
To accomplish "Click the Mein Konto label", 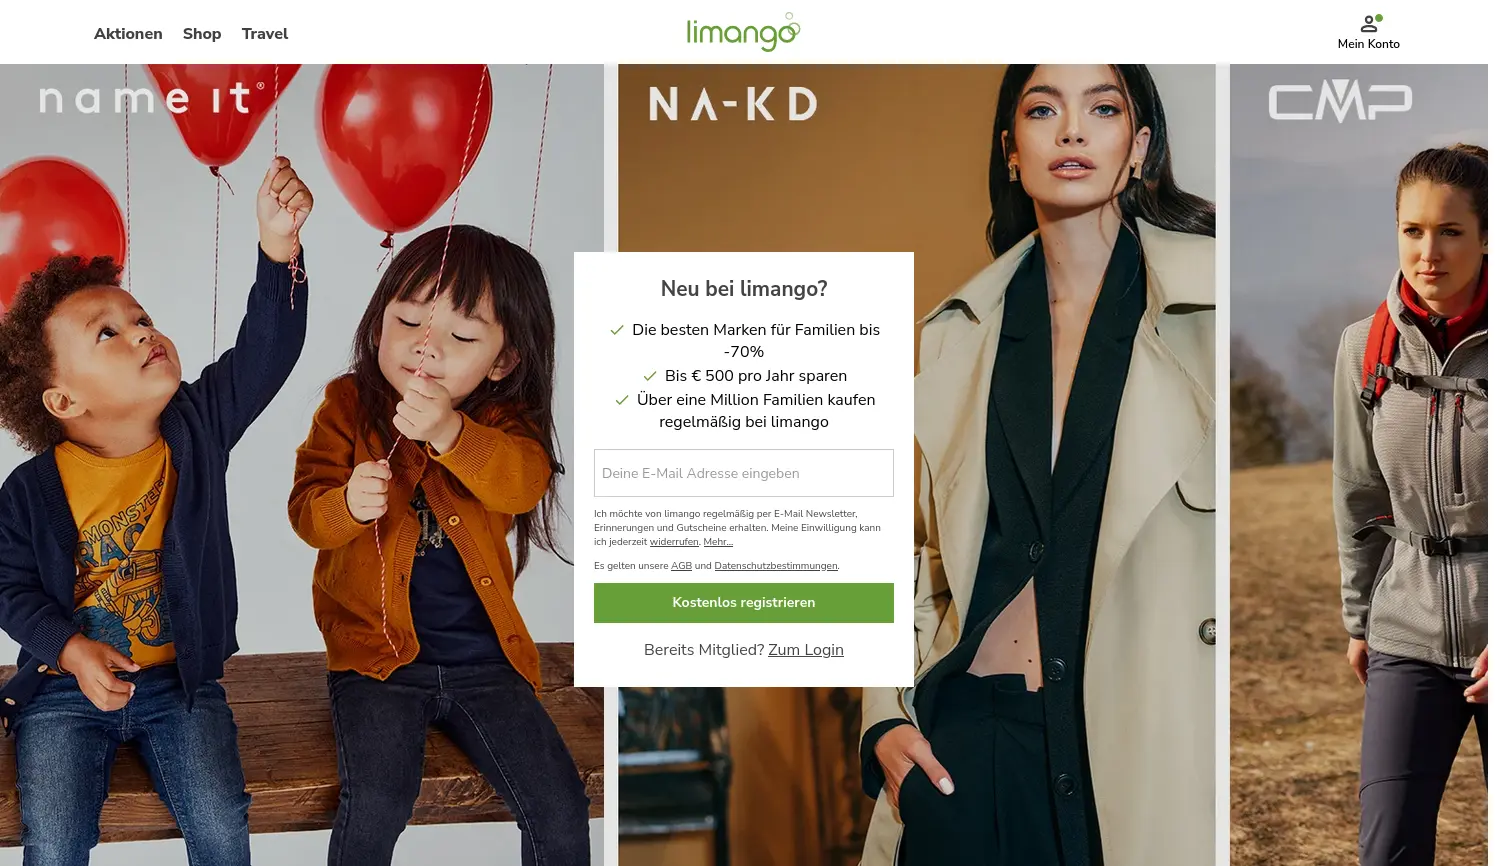I will (1369, 44).
